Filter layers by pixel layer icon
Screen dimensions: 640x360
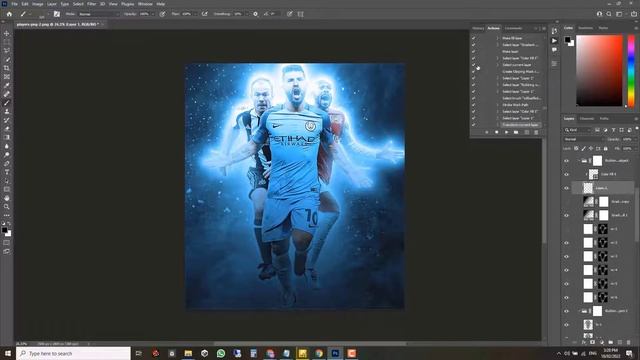coord(597,130)
